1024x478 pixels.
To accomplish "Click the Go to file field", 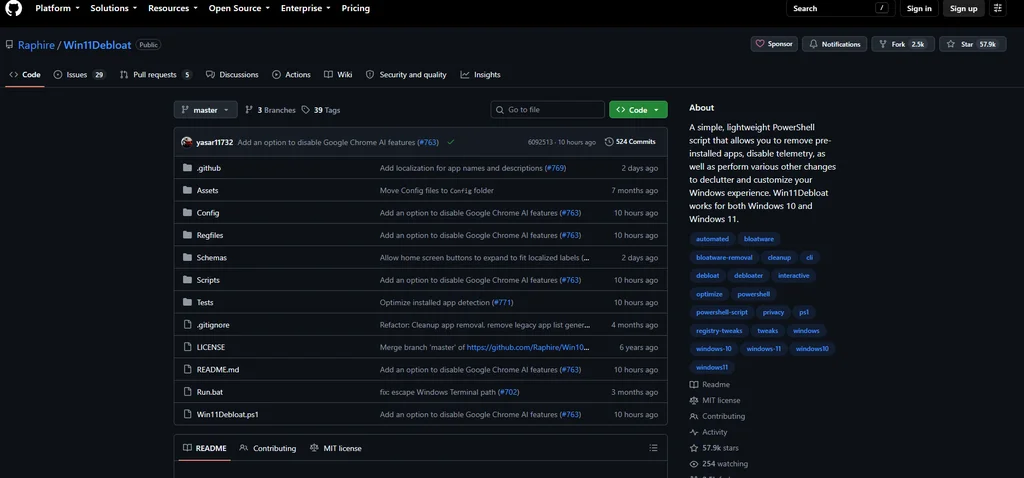I will point(547,110).
